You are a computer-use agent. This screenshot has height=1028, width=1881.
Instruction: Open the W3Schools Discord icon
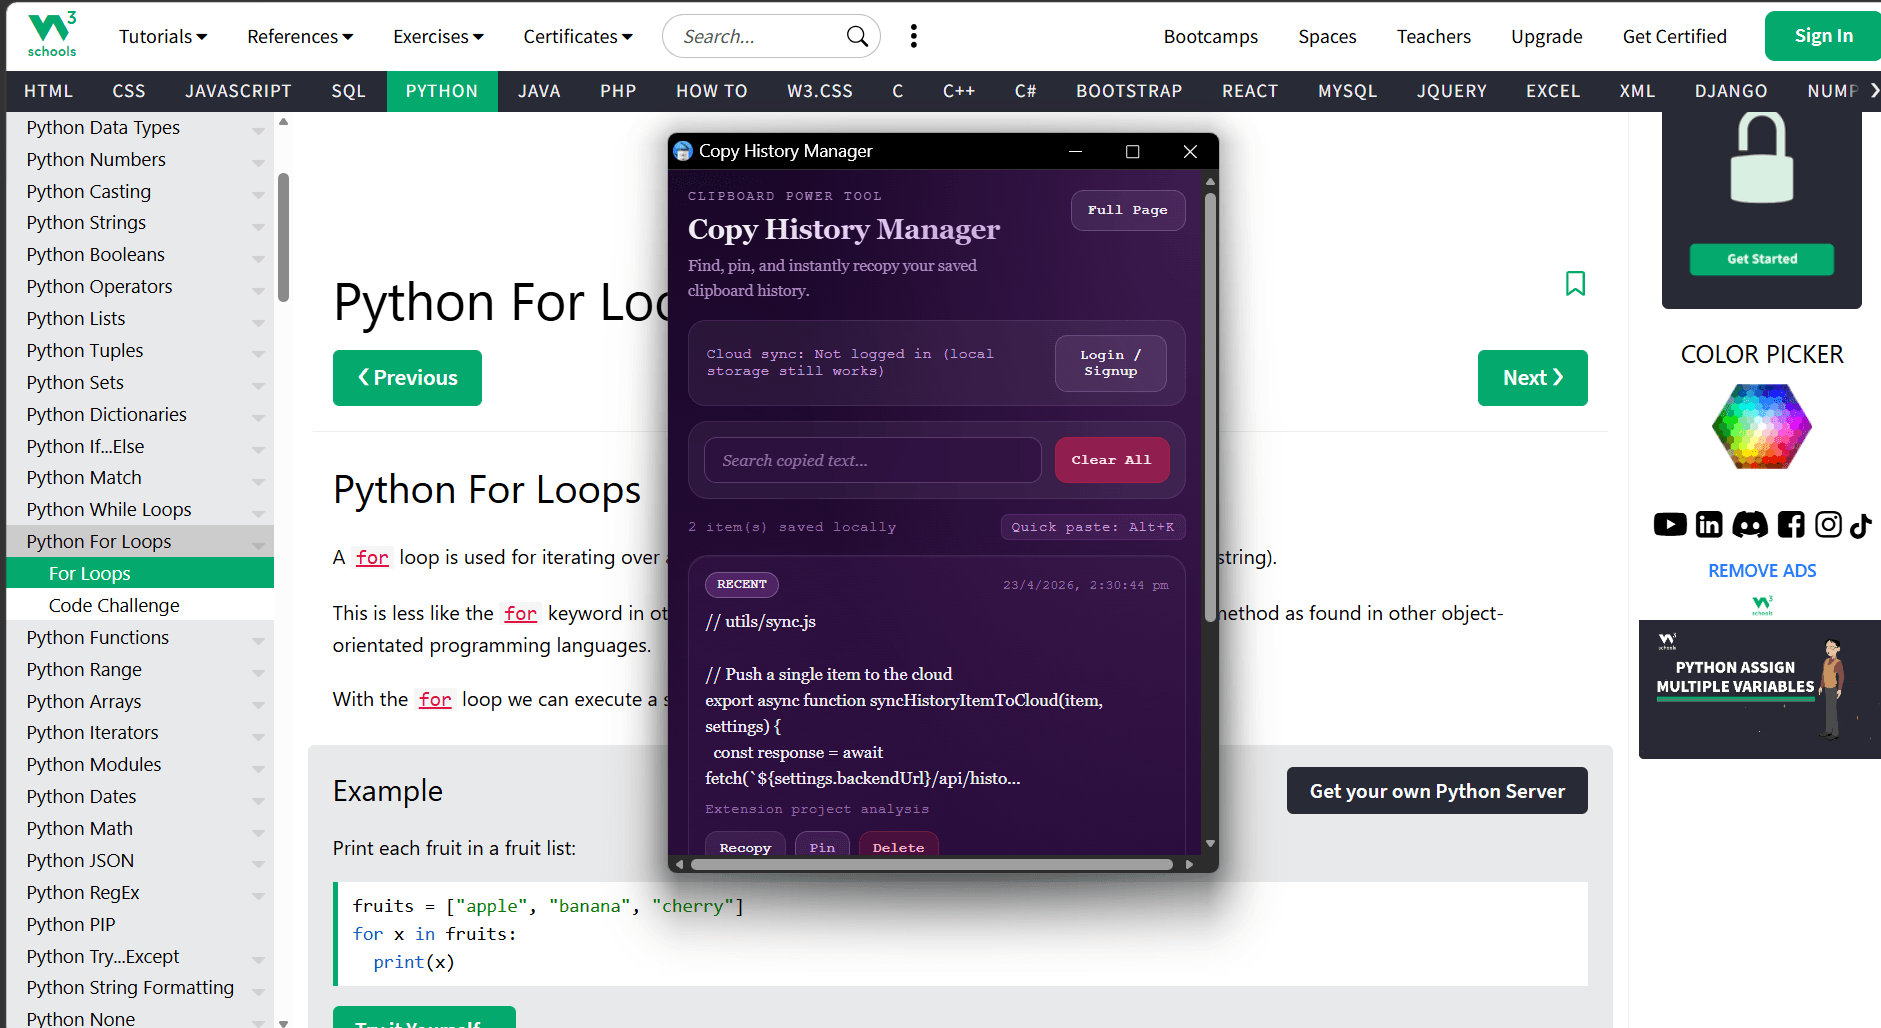1750,524
